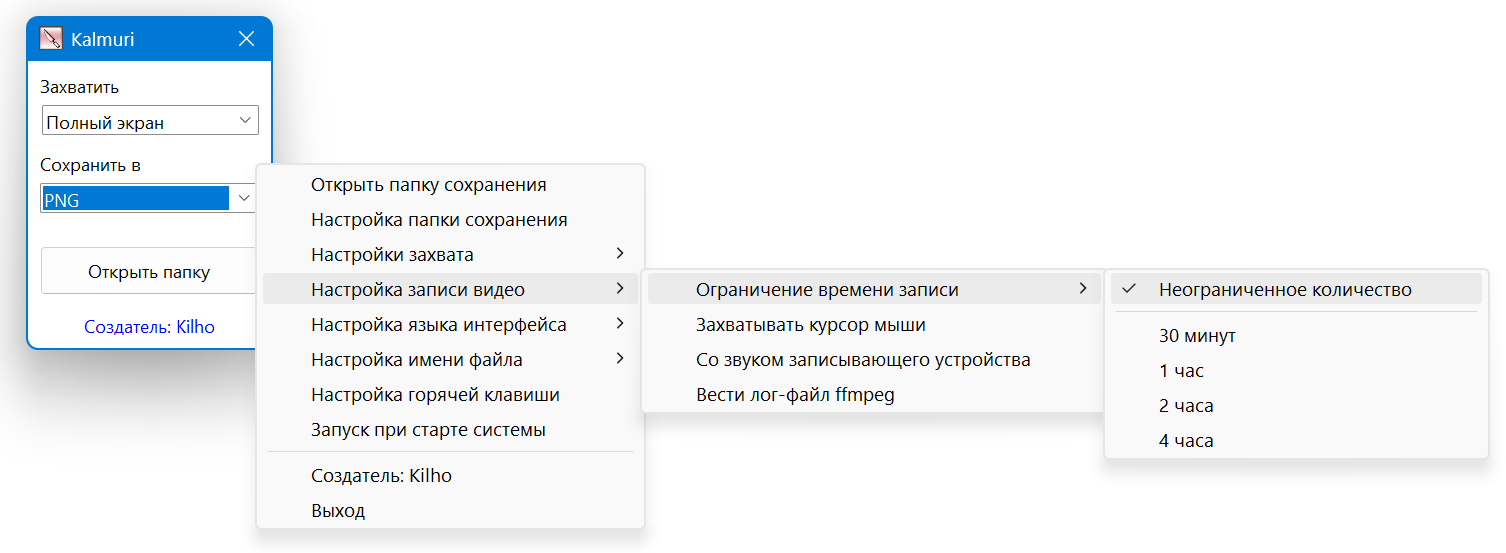The width and height of the screenshot is (1506, 553).
Task: Open the Захватить capture mode dropdown
Action: [x=150, y=122]
